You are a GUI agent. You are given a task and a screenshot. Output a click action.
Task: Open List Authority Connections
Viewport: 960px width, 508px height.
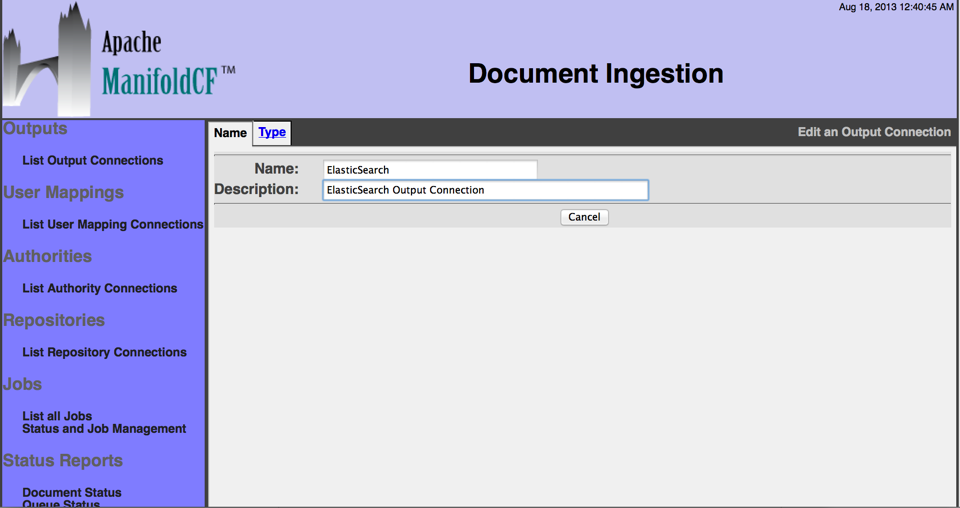tap(100, 288)
